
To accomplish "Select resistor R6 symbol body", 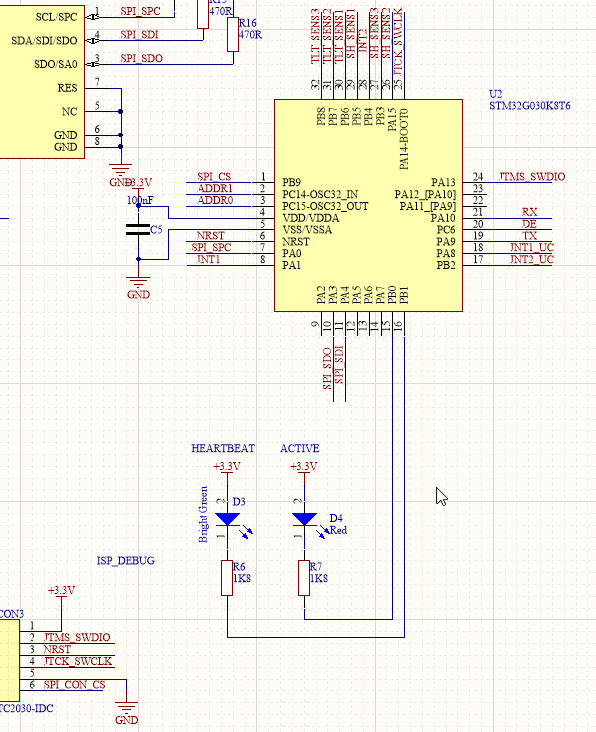I will 227,578.
